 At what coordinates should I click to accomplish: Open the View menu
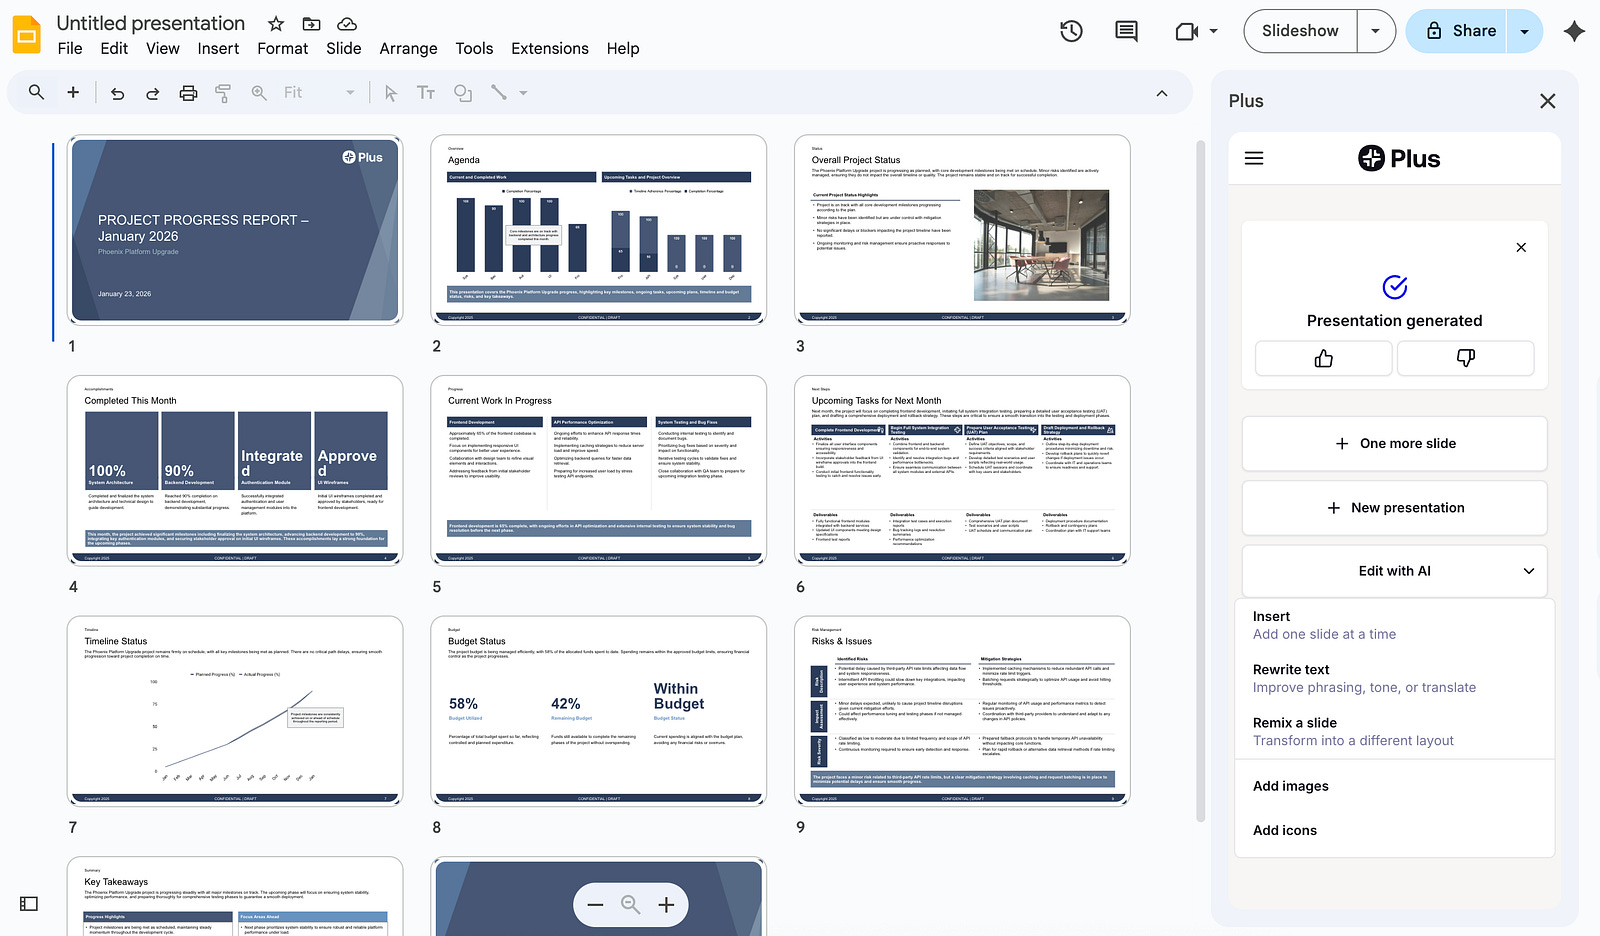[163, 48]
